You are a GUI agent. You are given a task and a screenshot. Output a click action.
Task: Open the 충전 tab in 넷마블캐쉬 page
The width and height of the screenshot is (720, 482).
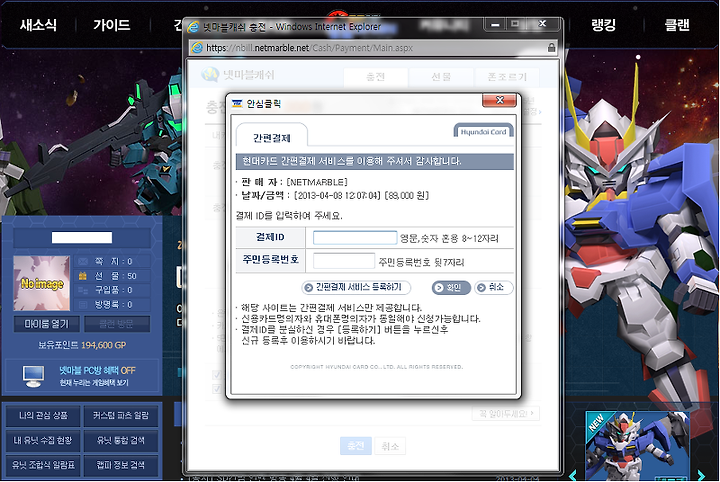(x=375, y=77)
